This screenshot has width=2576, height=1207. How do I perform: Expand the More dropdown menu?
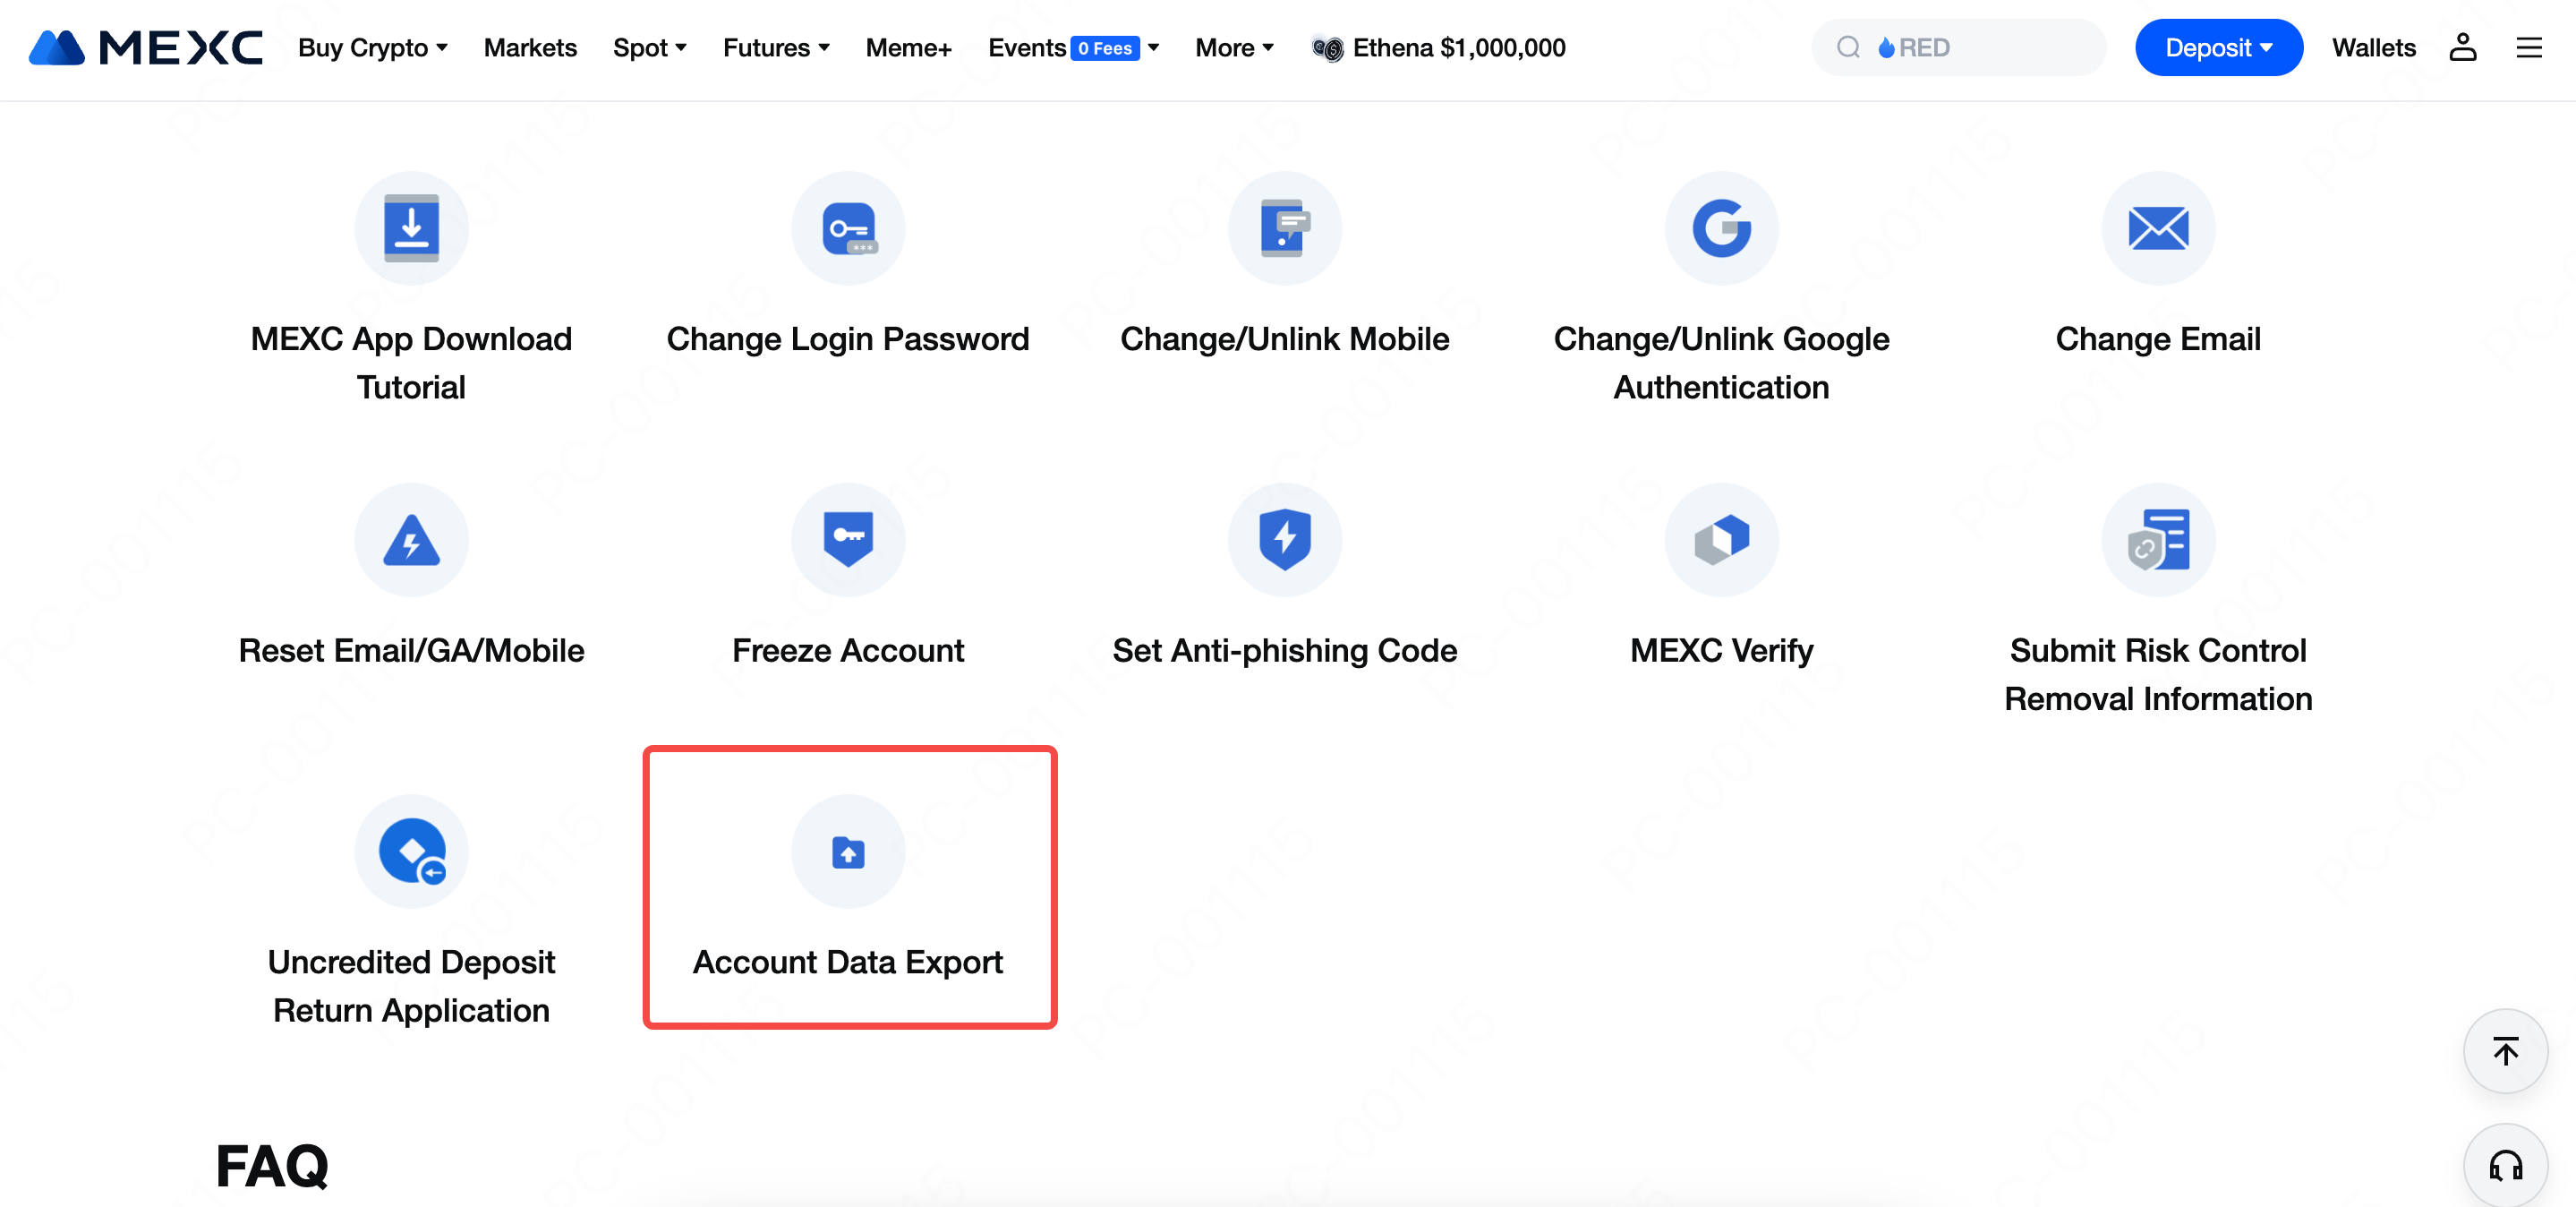1234,47
